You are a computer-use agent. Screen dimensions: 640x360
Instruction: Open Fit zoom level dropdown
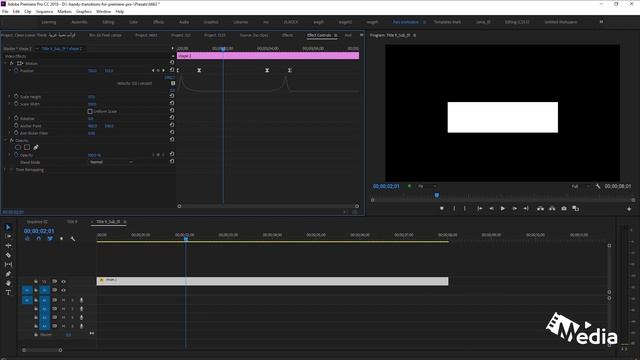[427, 186]
